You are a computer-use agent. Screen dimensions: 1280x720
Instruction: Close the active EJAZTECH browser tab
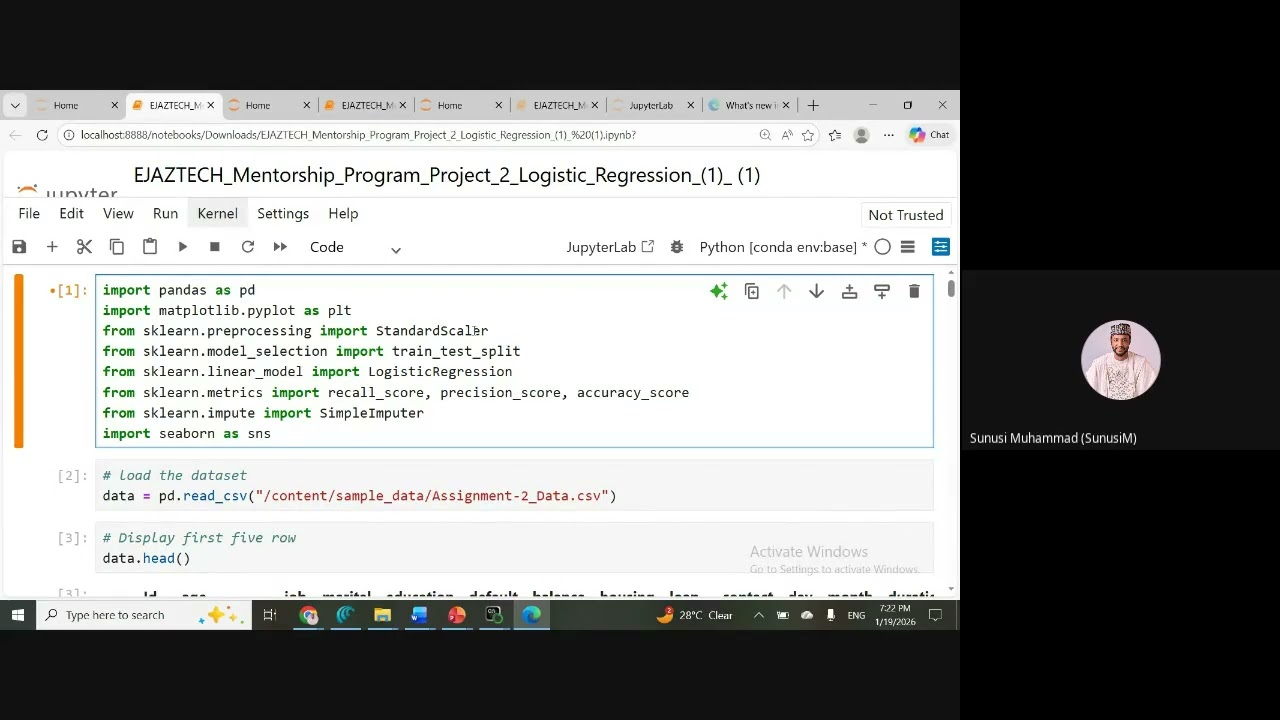click(x=211, y=105)
